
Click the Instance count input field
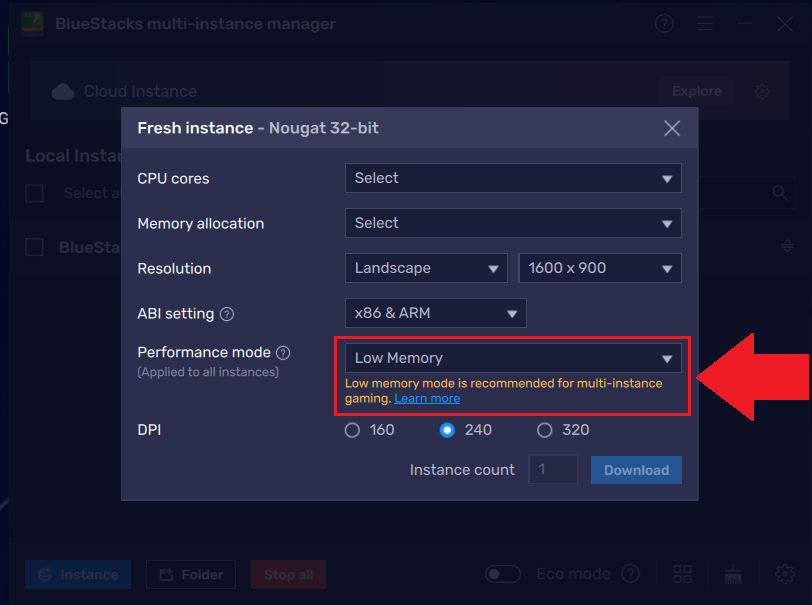point(553,470)
